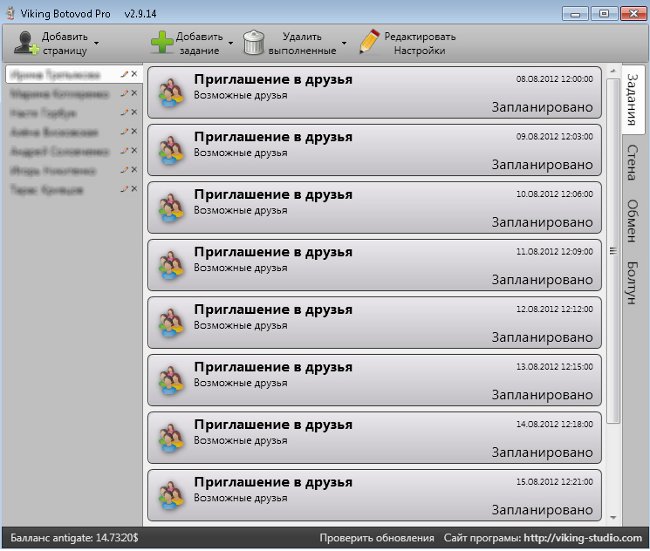Viewport: 650px width, 551px height.
Task: Open the Добавить задание dropdown arrow
Action: pyautogui.click(x=231, y=43)
